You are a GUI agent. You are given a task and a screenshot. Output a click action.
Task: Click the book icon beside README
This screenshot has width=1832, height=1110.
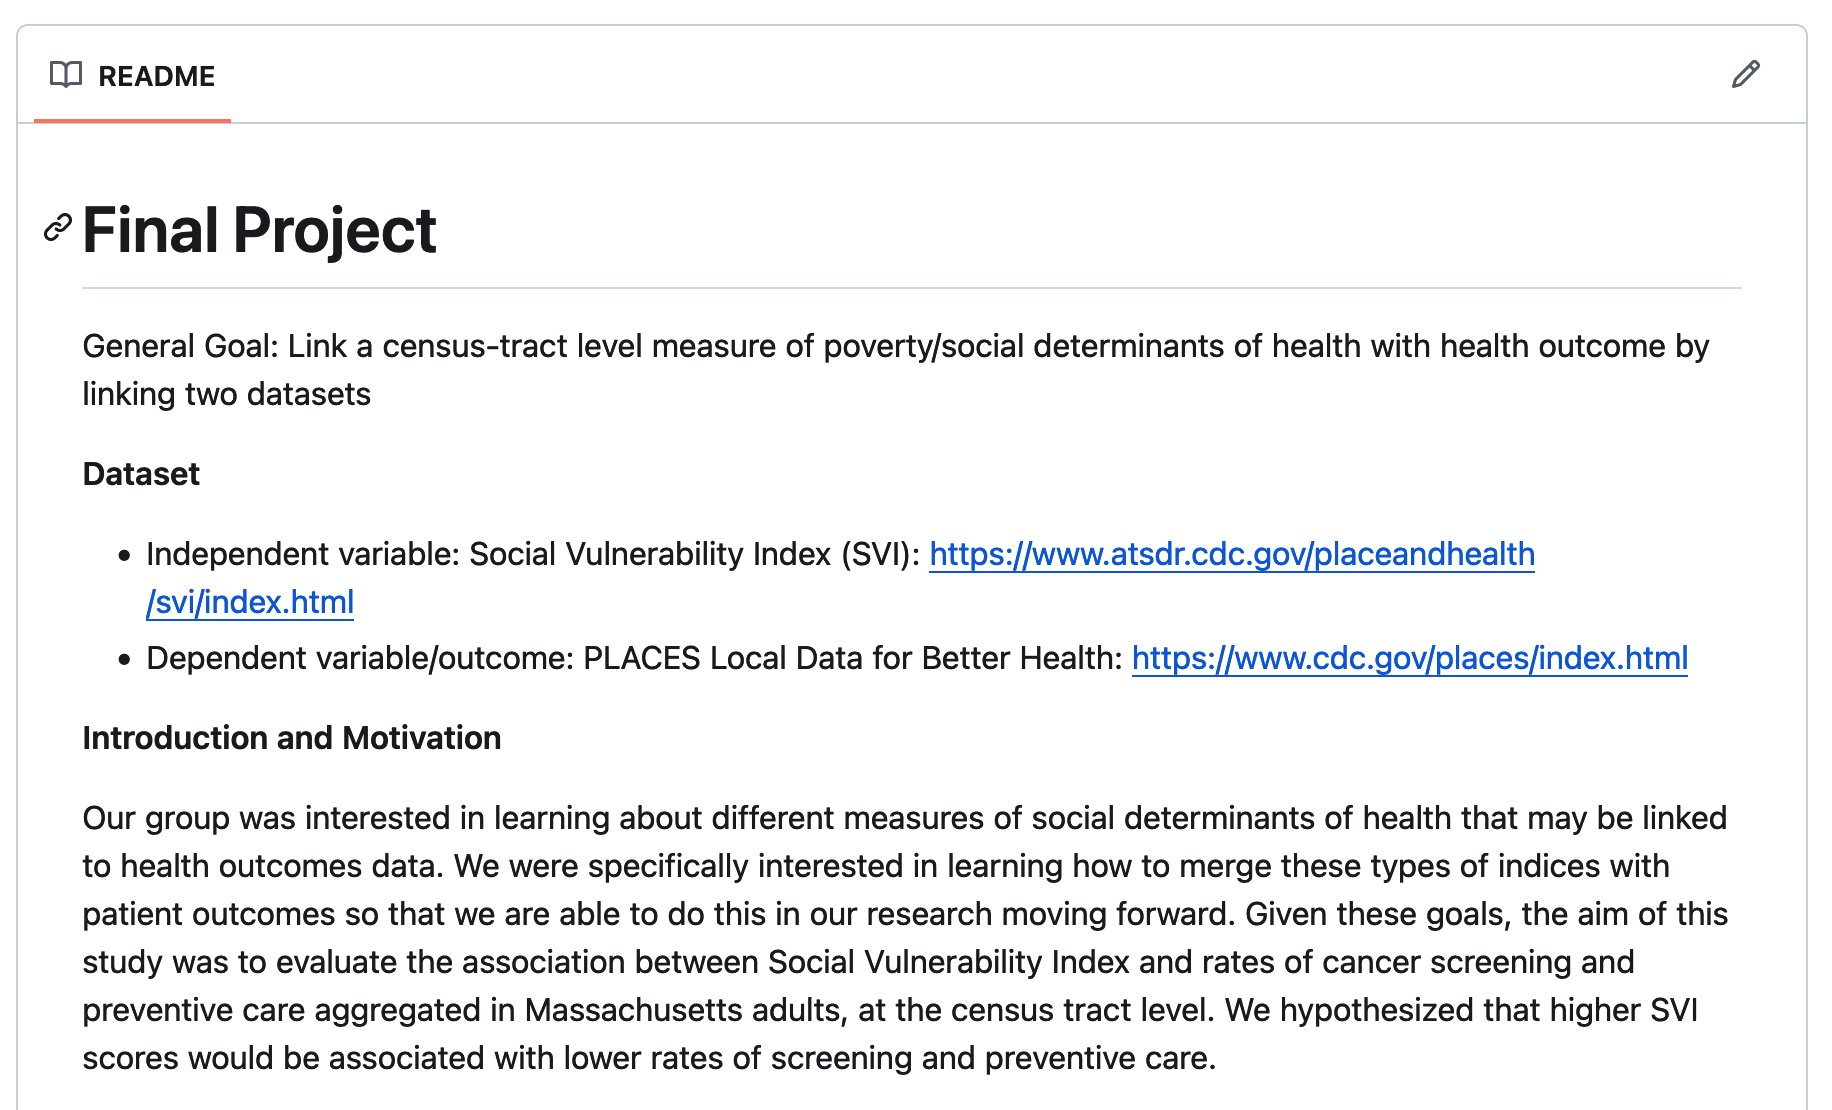tap(66, 75)
